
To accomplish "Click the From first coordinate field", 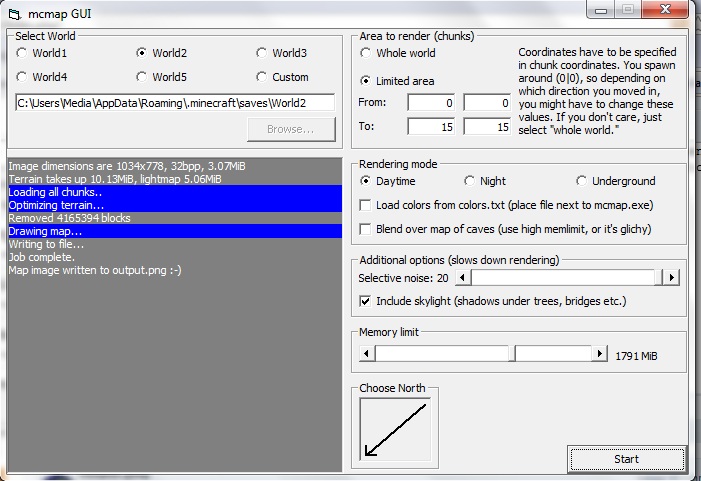I will pos(431,103).
